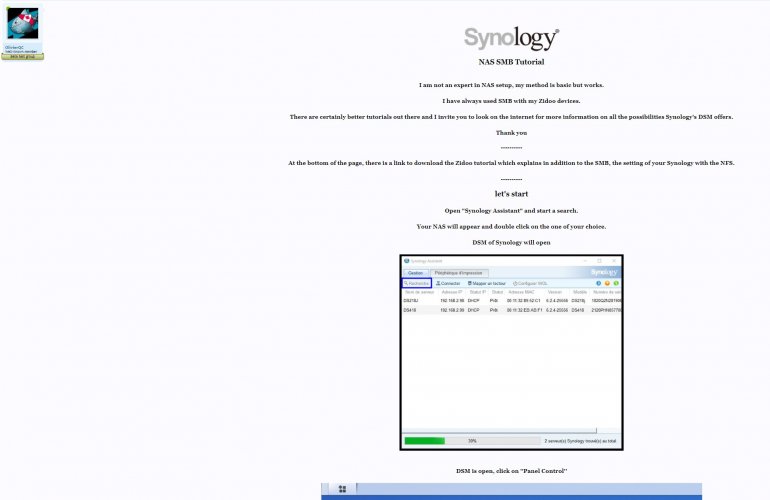Minimize the Synology Assistant window
The image size is (770, 500).
[585, 261]
